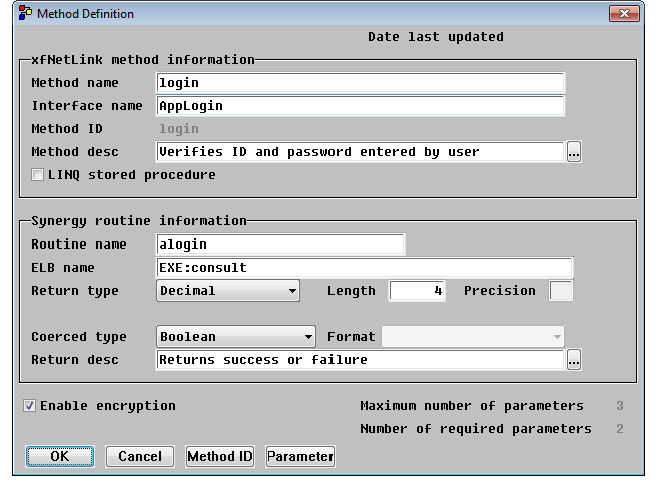
Task: Click in the Method name field
Action: click(x=360, y=83)
